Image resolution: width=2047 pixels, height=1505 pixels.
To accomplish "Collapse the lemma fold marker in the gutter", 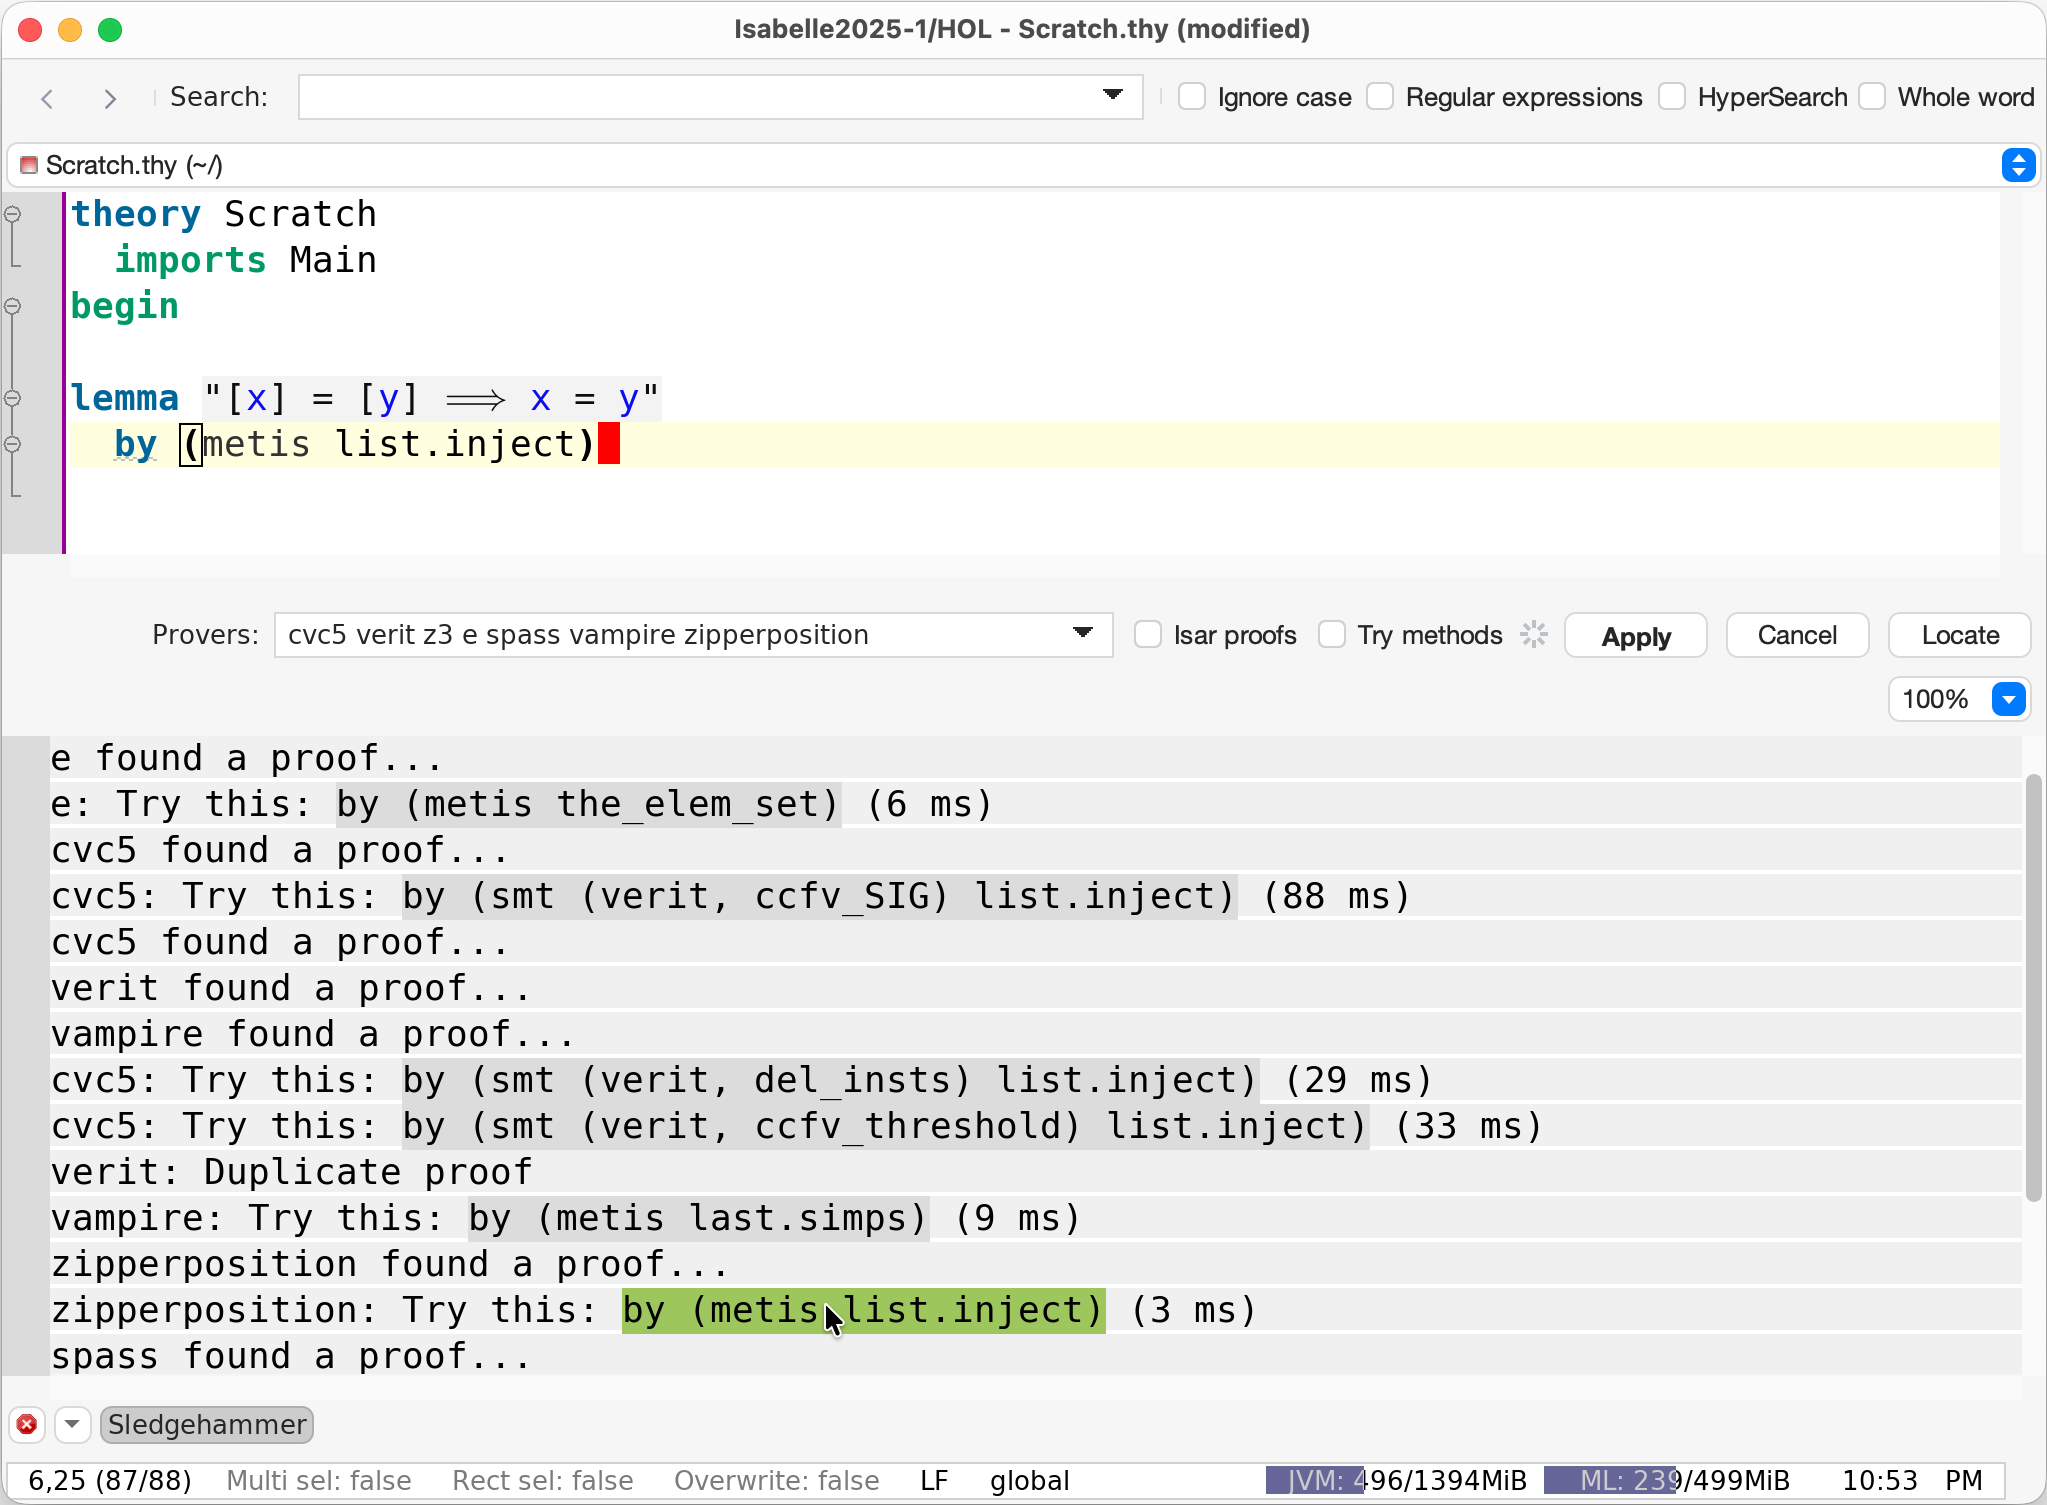I will (13, 398).
